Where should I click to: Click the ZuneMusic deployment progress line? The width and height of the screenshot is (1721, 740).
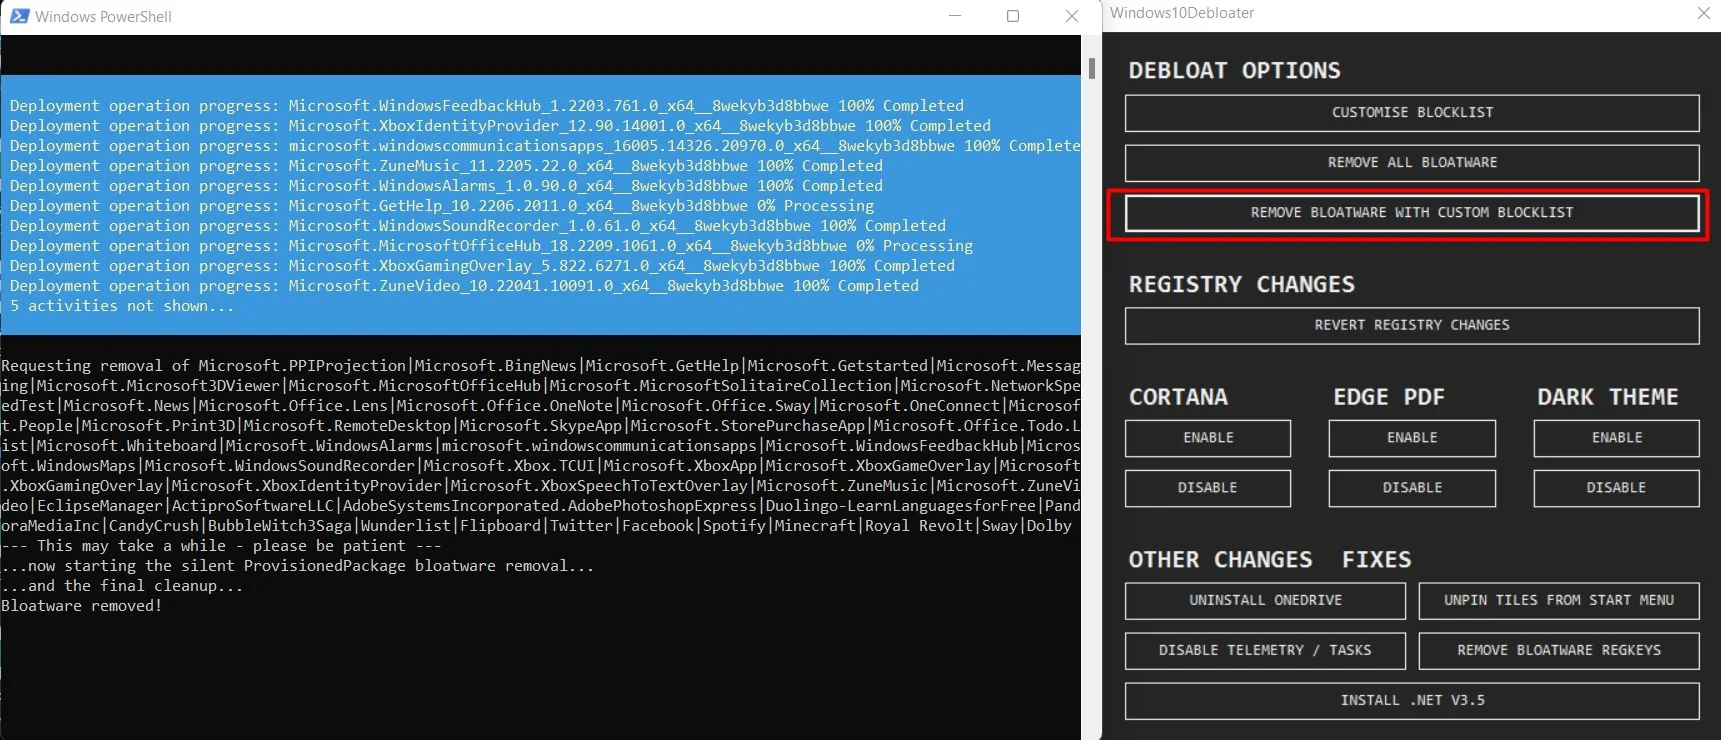(446, 166)
